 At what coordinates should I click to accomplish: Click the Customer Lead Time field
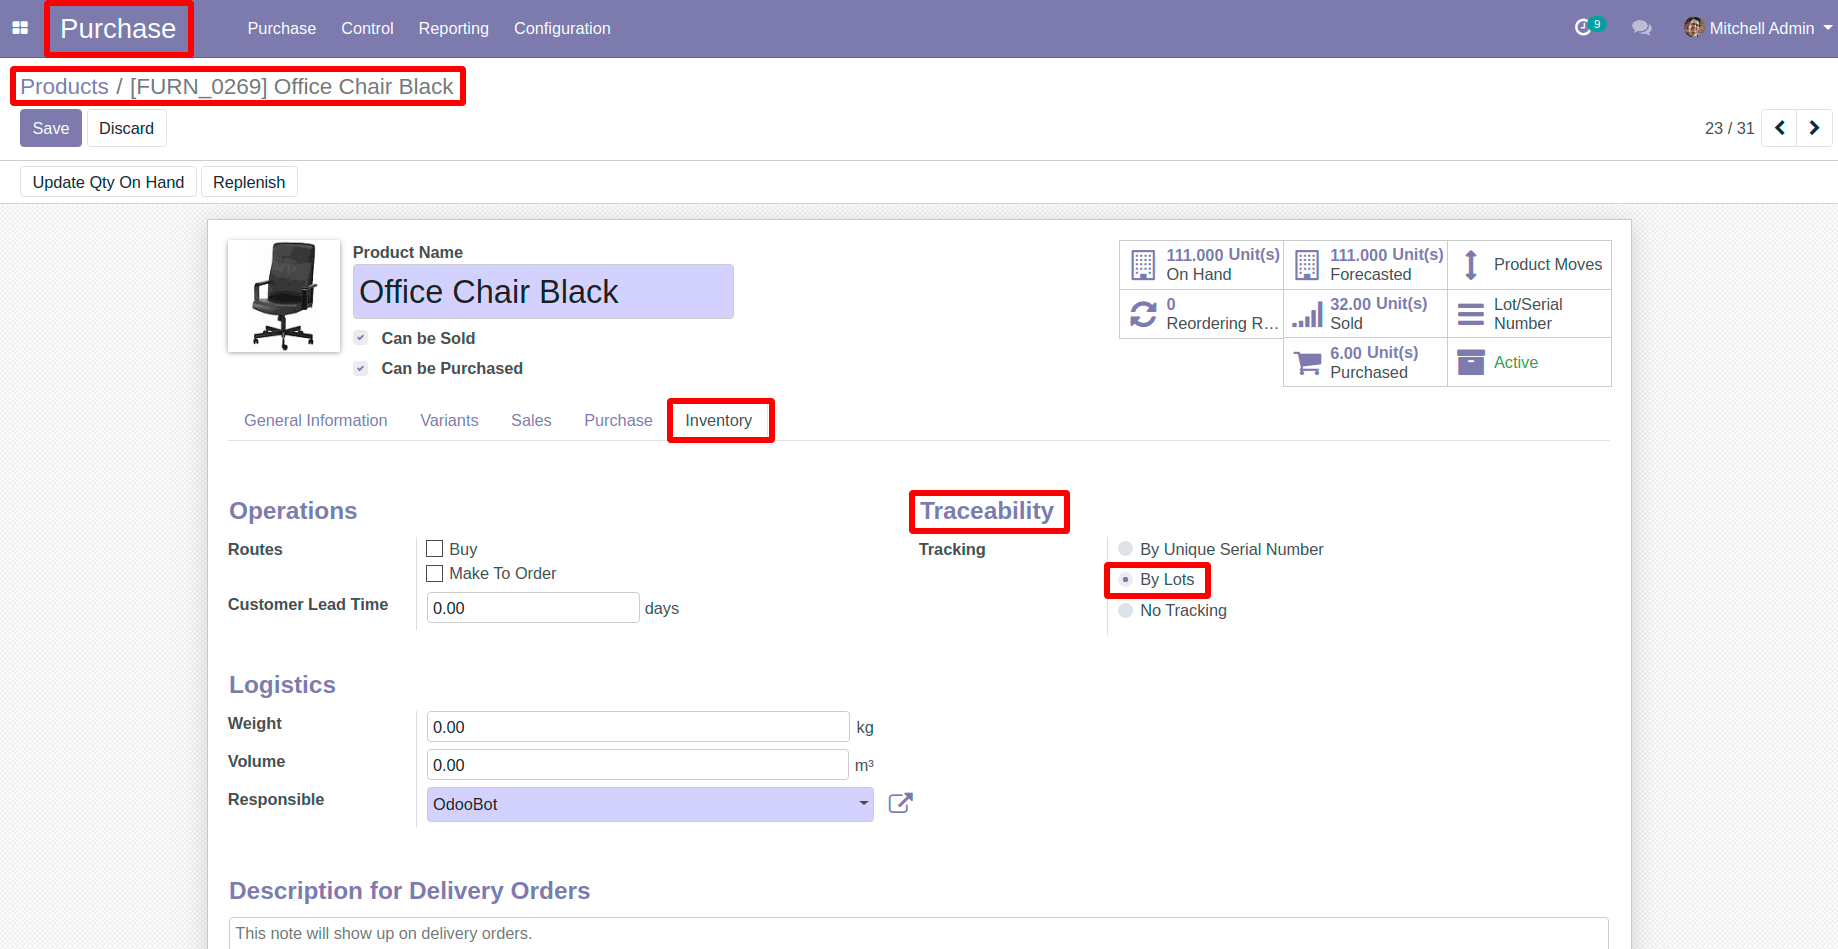(x=533, y=608)
